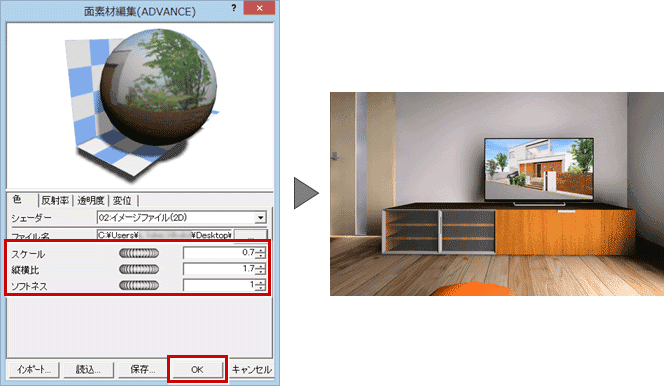Click the dialog help question mark
This screenshot has height=386, width=664.
[234, 8]
